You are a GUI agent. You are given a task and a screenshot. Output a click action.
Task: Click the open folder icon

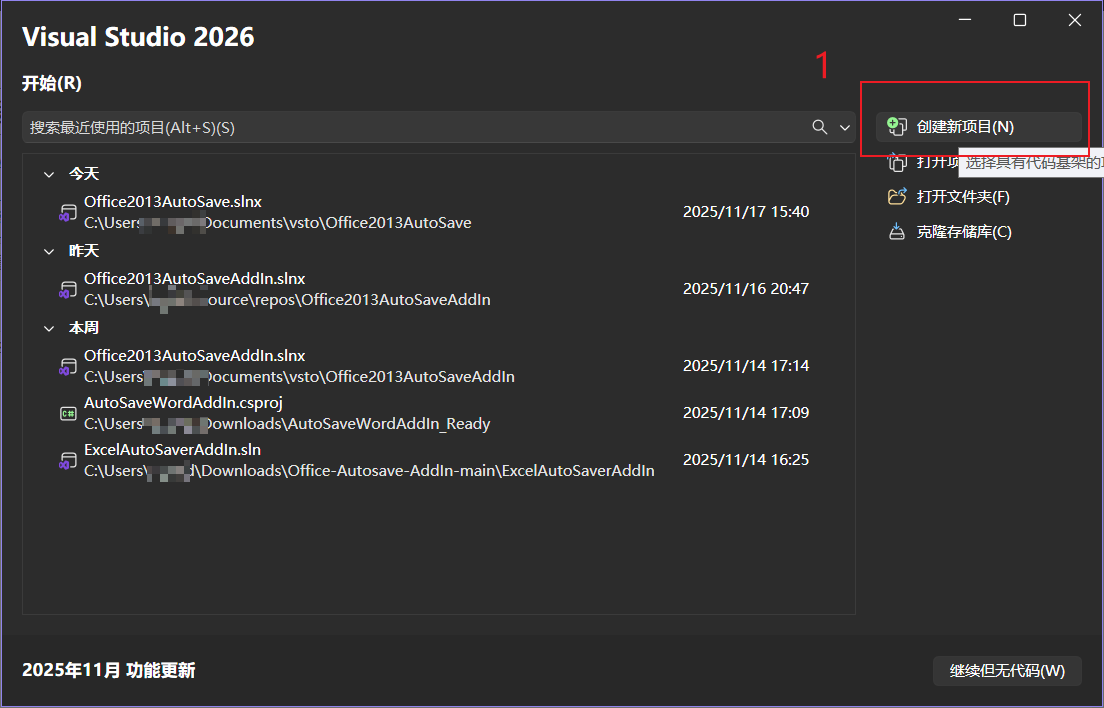897,197
